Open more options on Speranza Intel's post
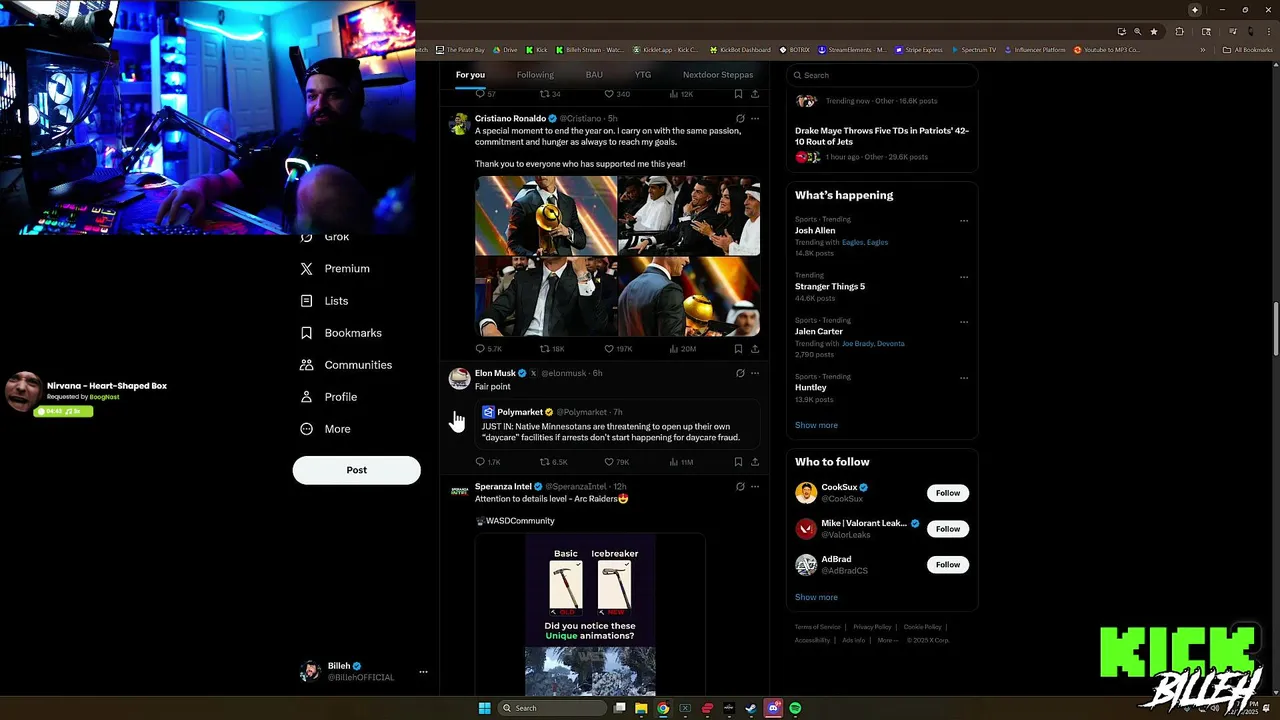This screenshot has height=720, width=1280. [755, 487]
